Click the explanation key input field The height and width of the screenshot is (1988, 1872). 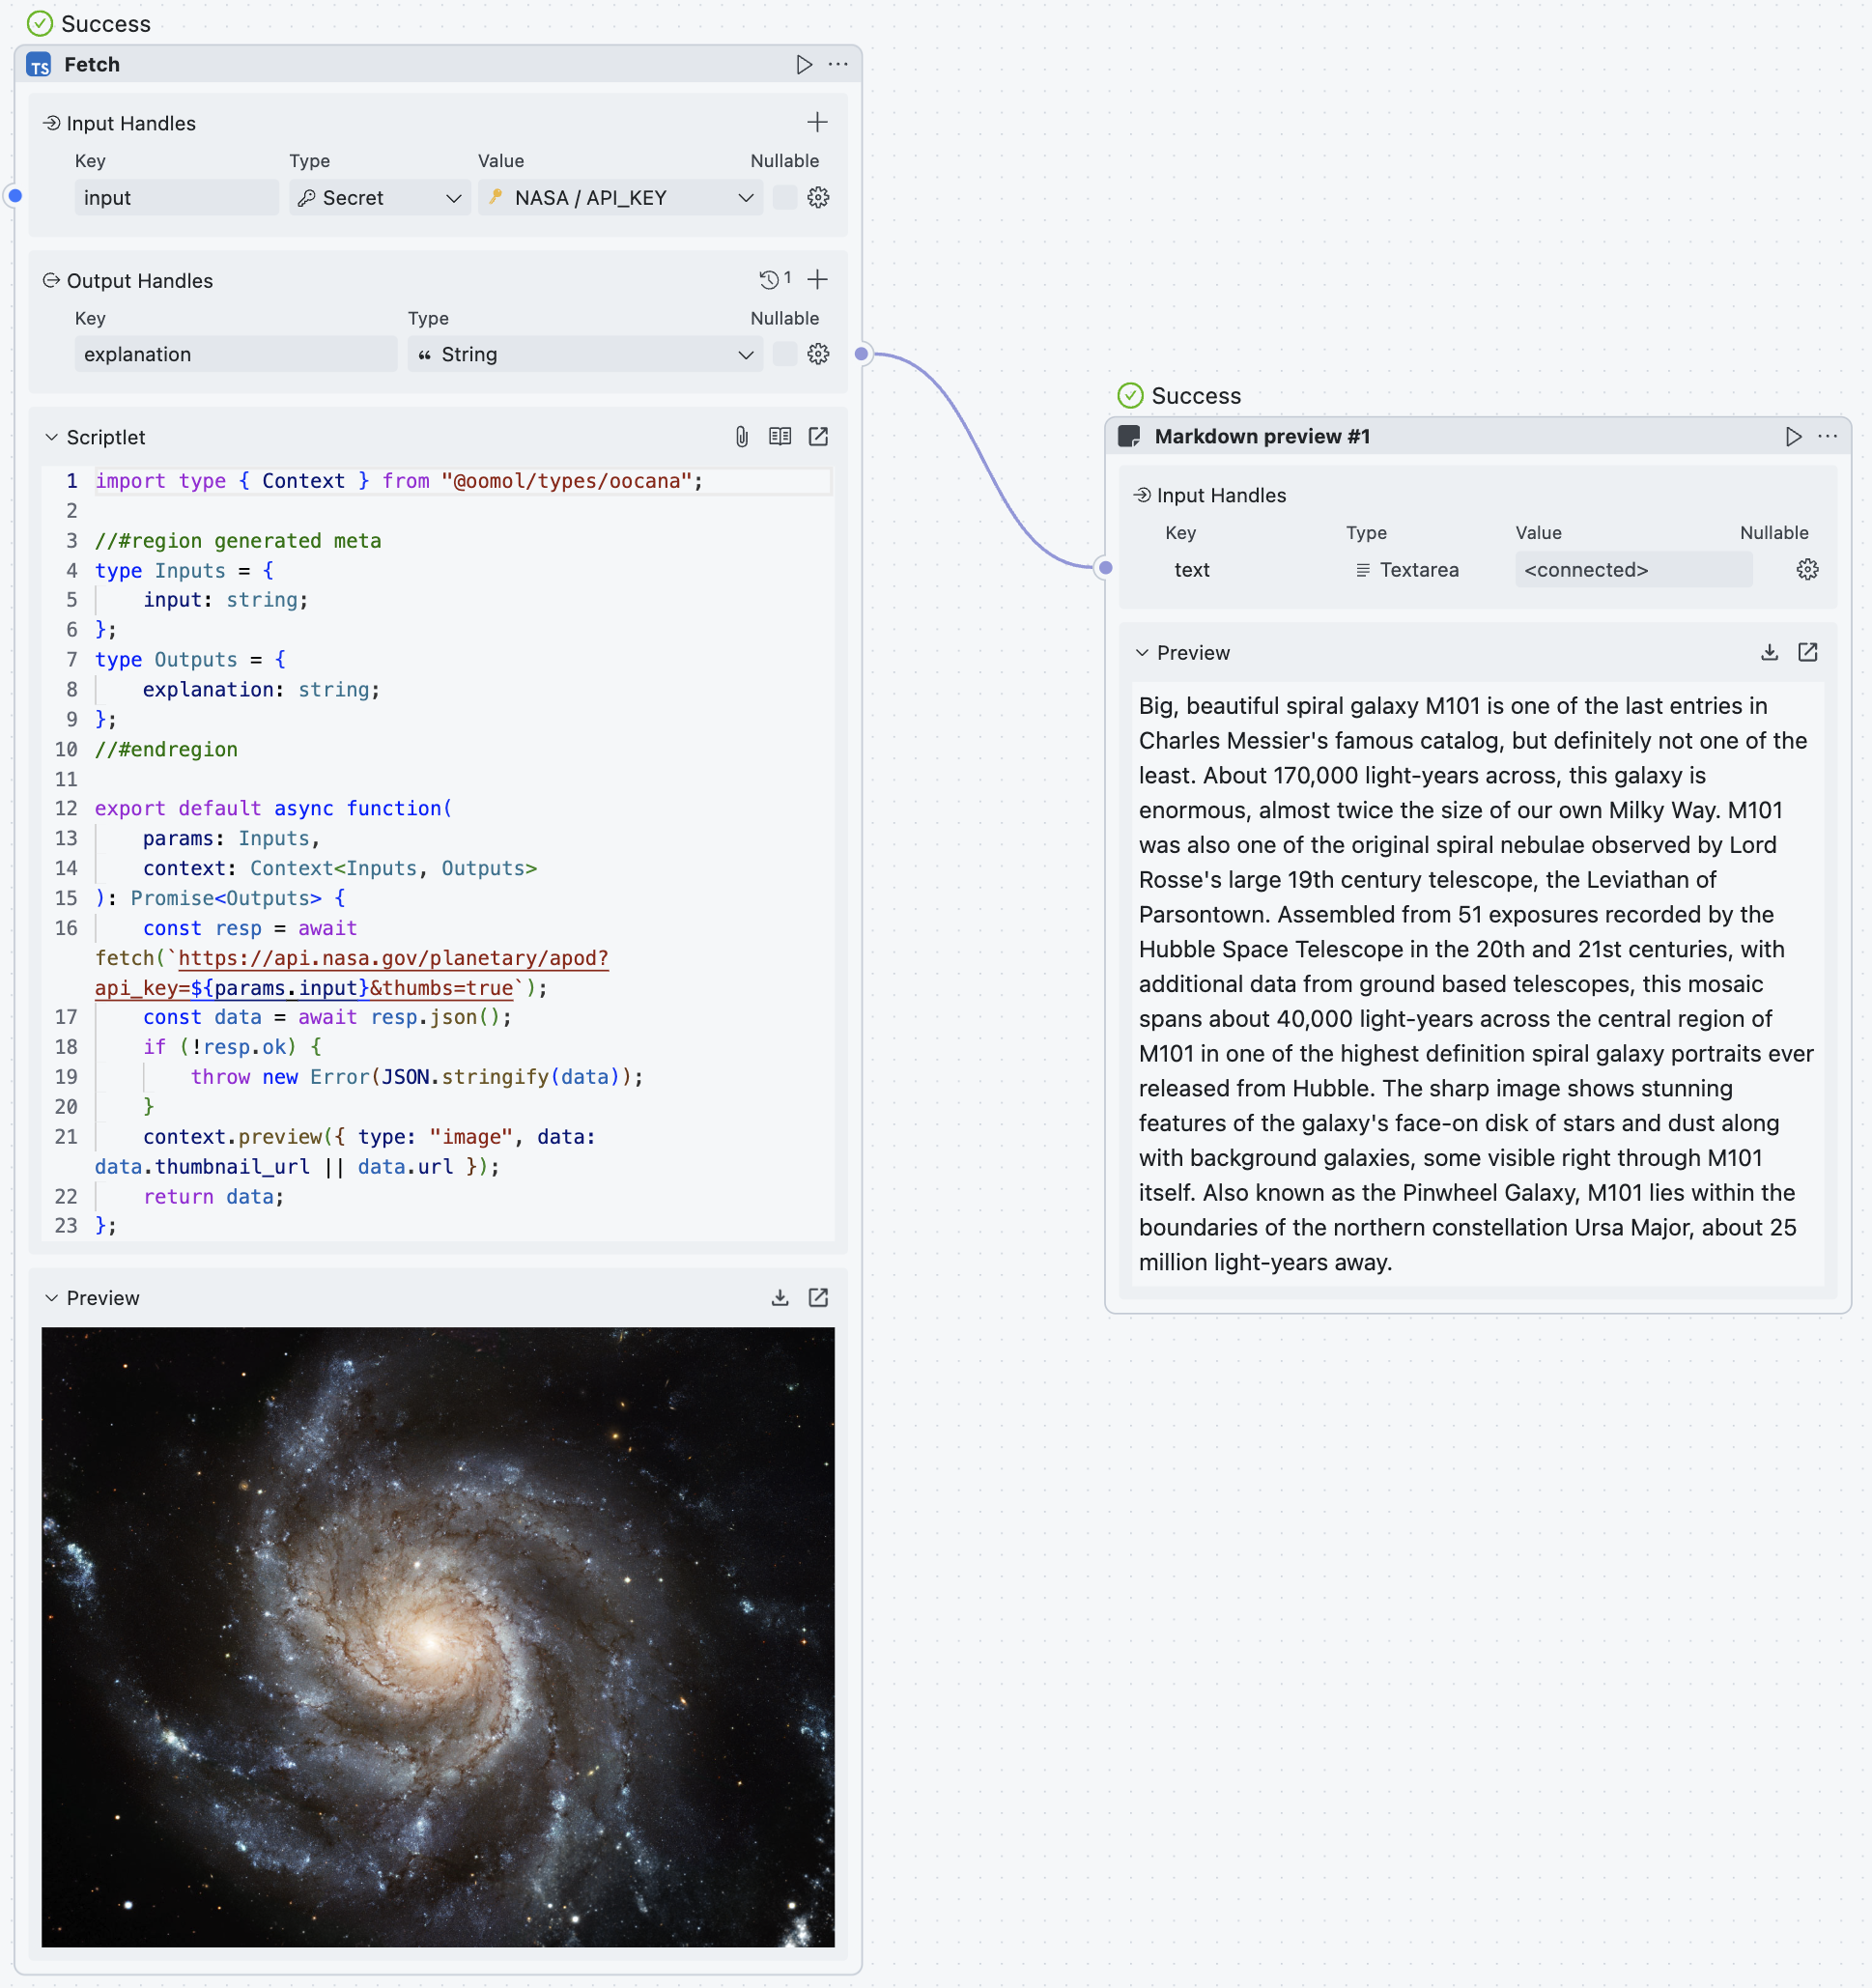tap(235, 354)
